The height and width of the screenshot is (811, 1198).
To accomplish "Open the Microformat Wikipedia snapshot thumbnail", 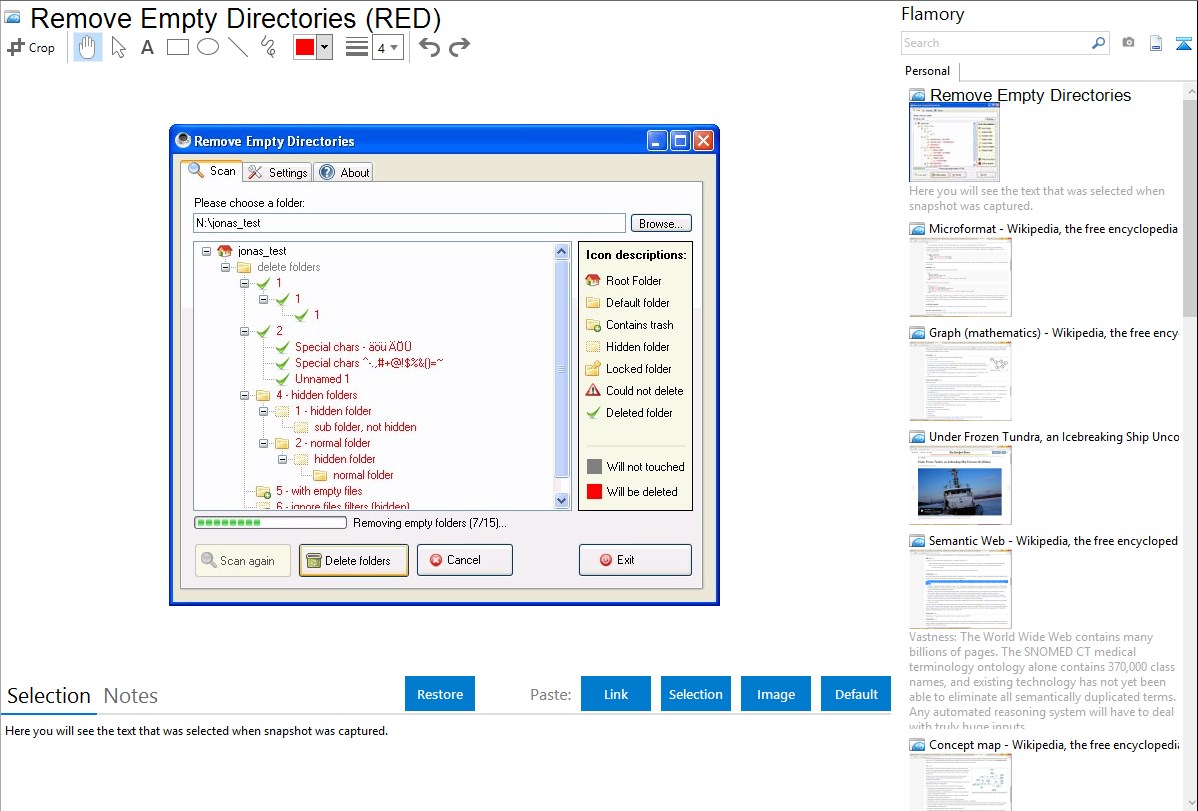I will [960, 277].
